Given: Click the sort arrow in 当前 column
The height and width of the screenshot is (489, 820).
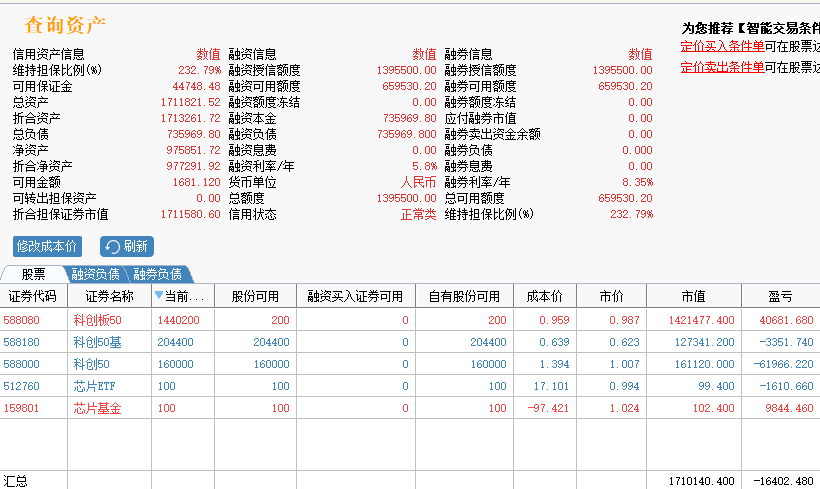Looking at the screenshot, I should click(x=159, y=295).
